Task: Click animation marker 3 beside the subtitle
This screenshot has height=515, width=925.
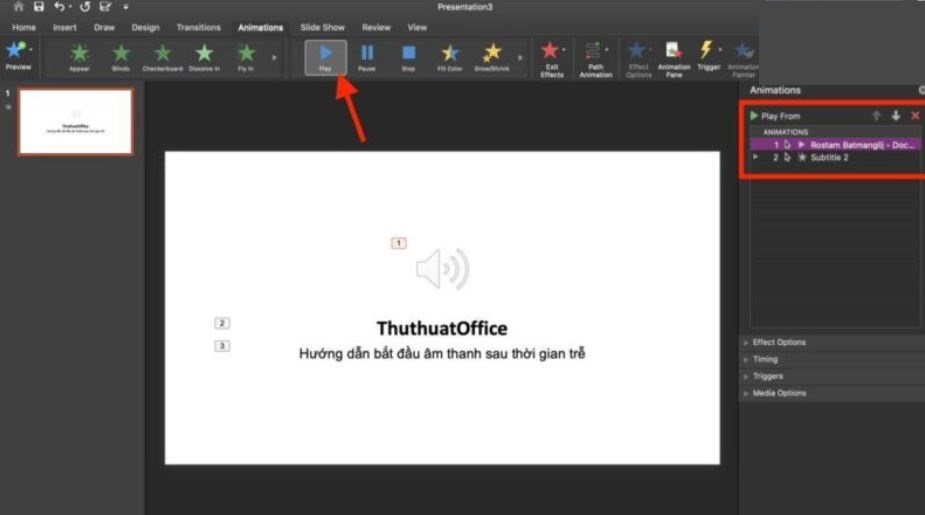Action: point(222,346)
